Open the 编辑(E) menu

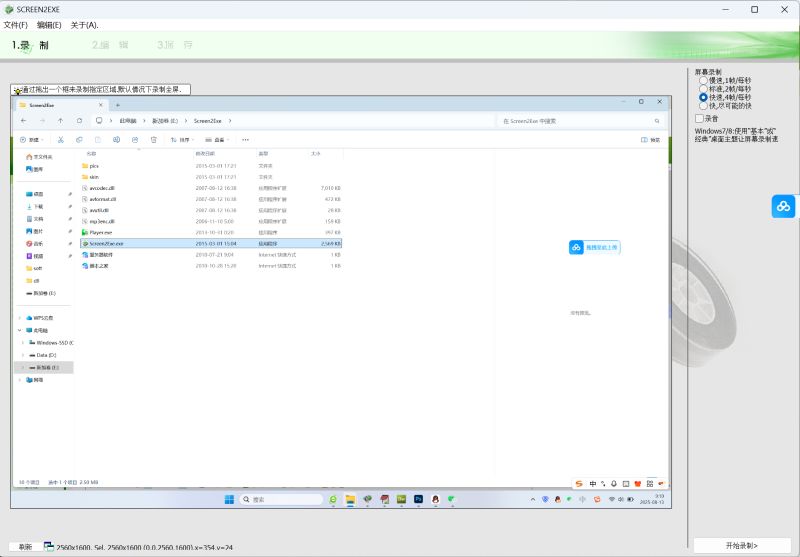49,25
